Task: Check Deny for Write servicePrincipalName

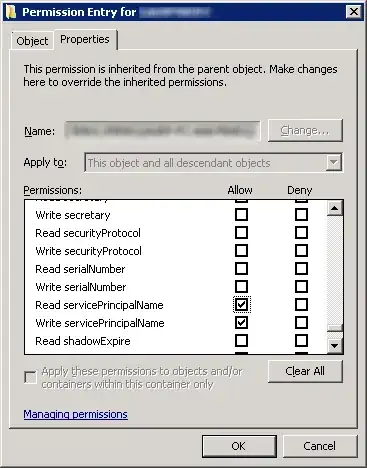Action: [x=301, y=322]
